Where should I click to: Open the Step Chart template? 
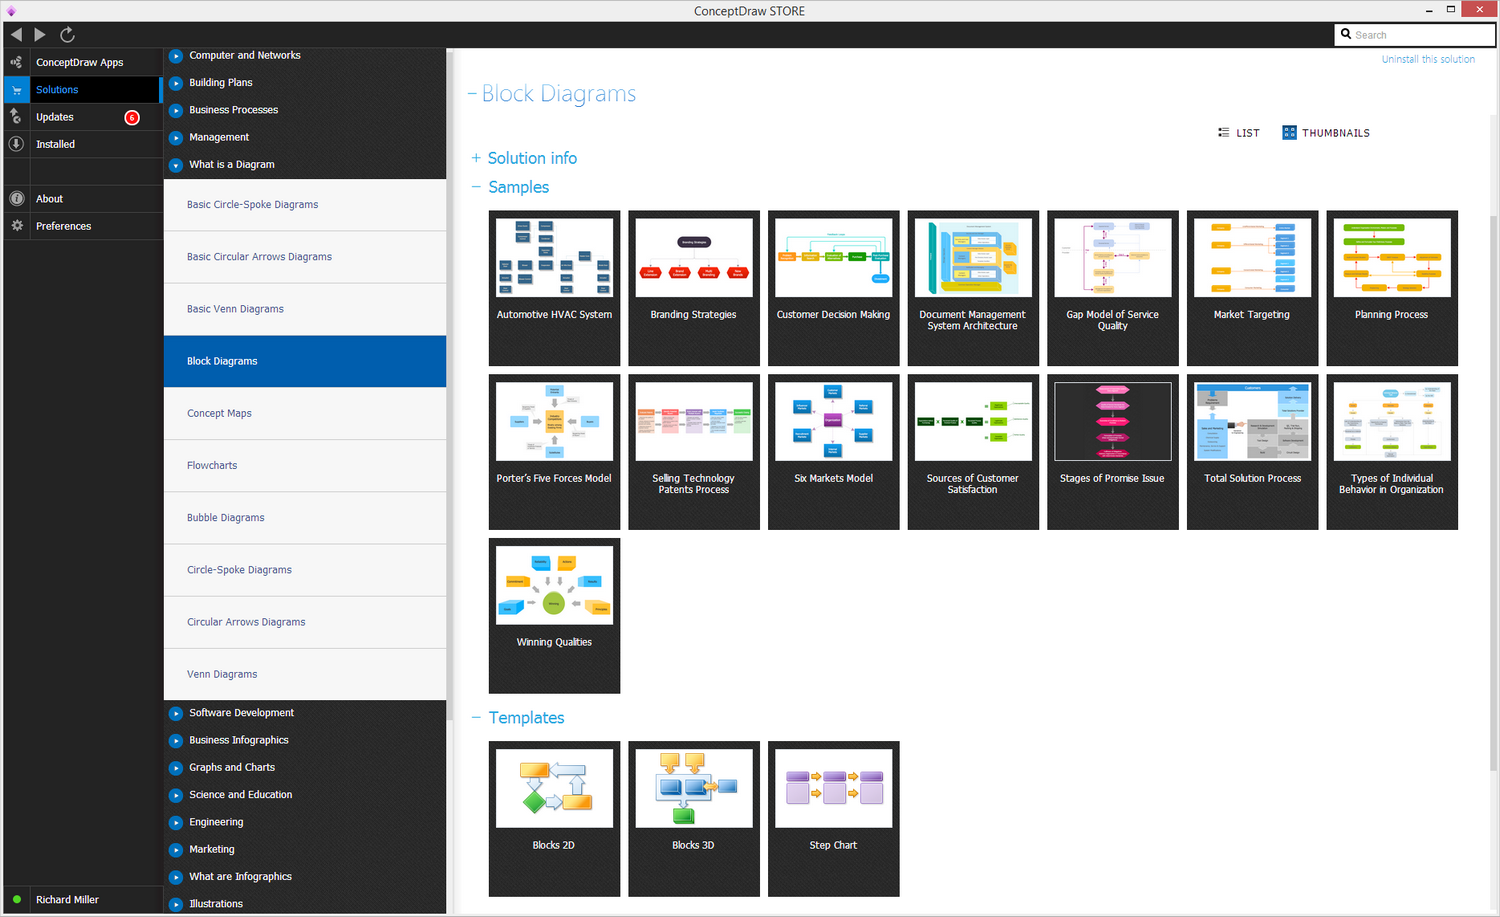click(x=833, y=819)
